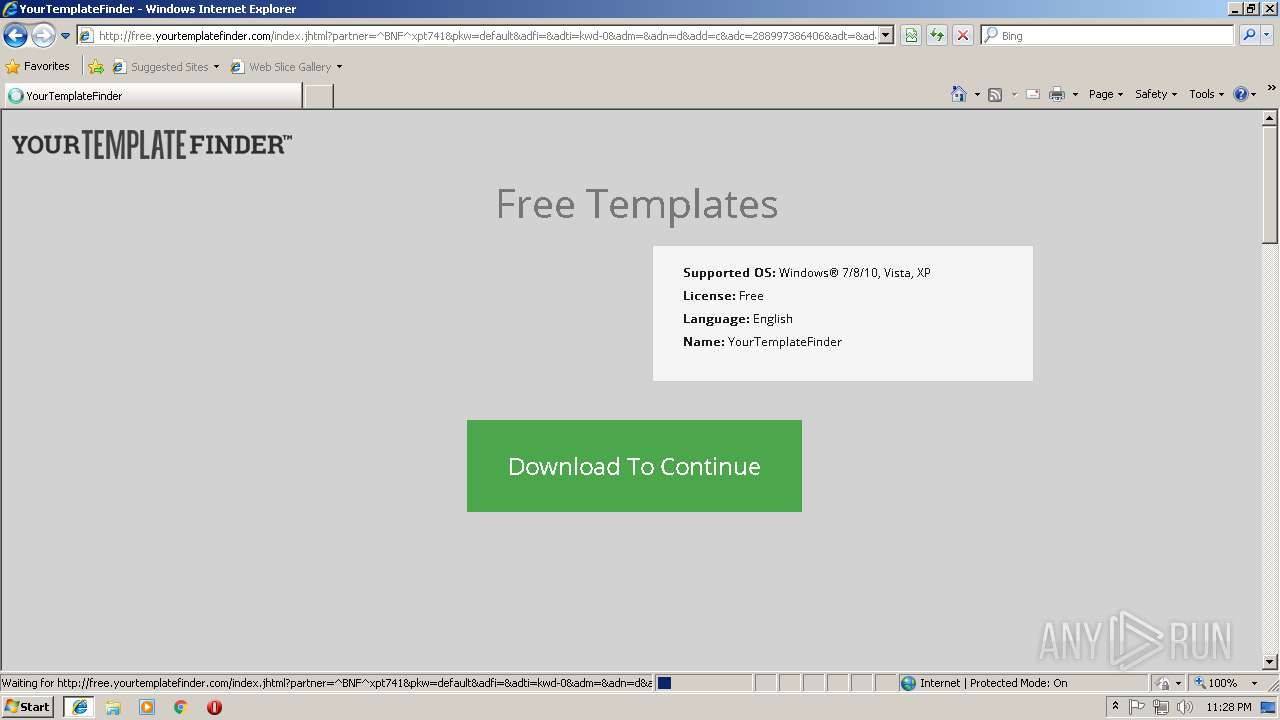The image size is (1280, 720).
Task: Click the vertical scrollbar up arrow
Action: 1270,119
